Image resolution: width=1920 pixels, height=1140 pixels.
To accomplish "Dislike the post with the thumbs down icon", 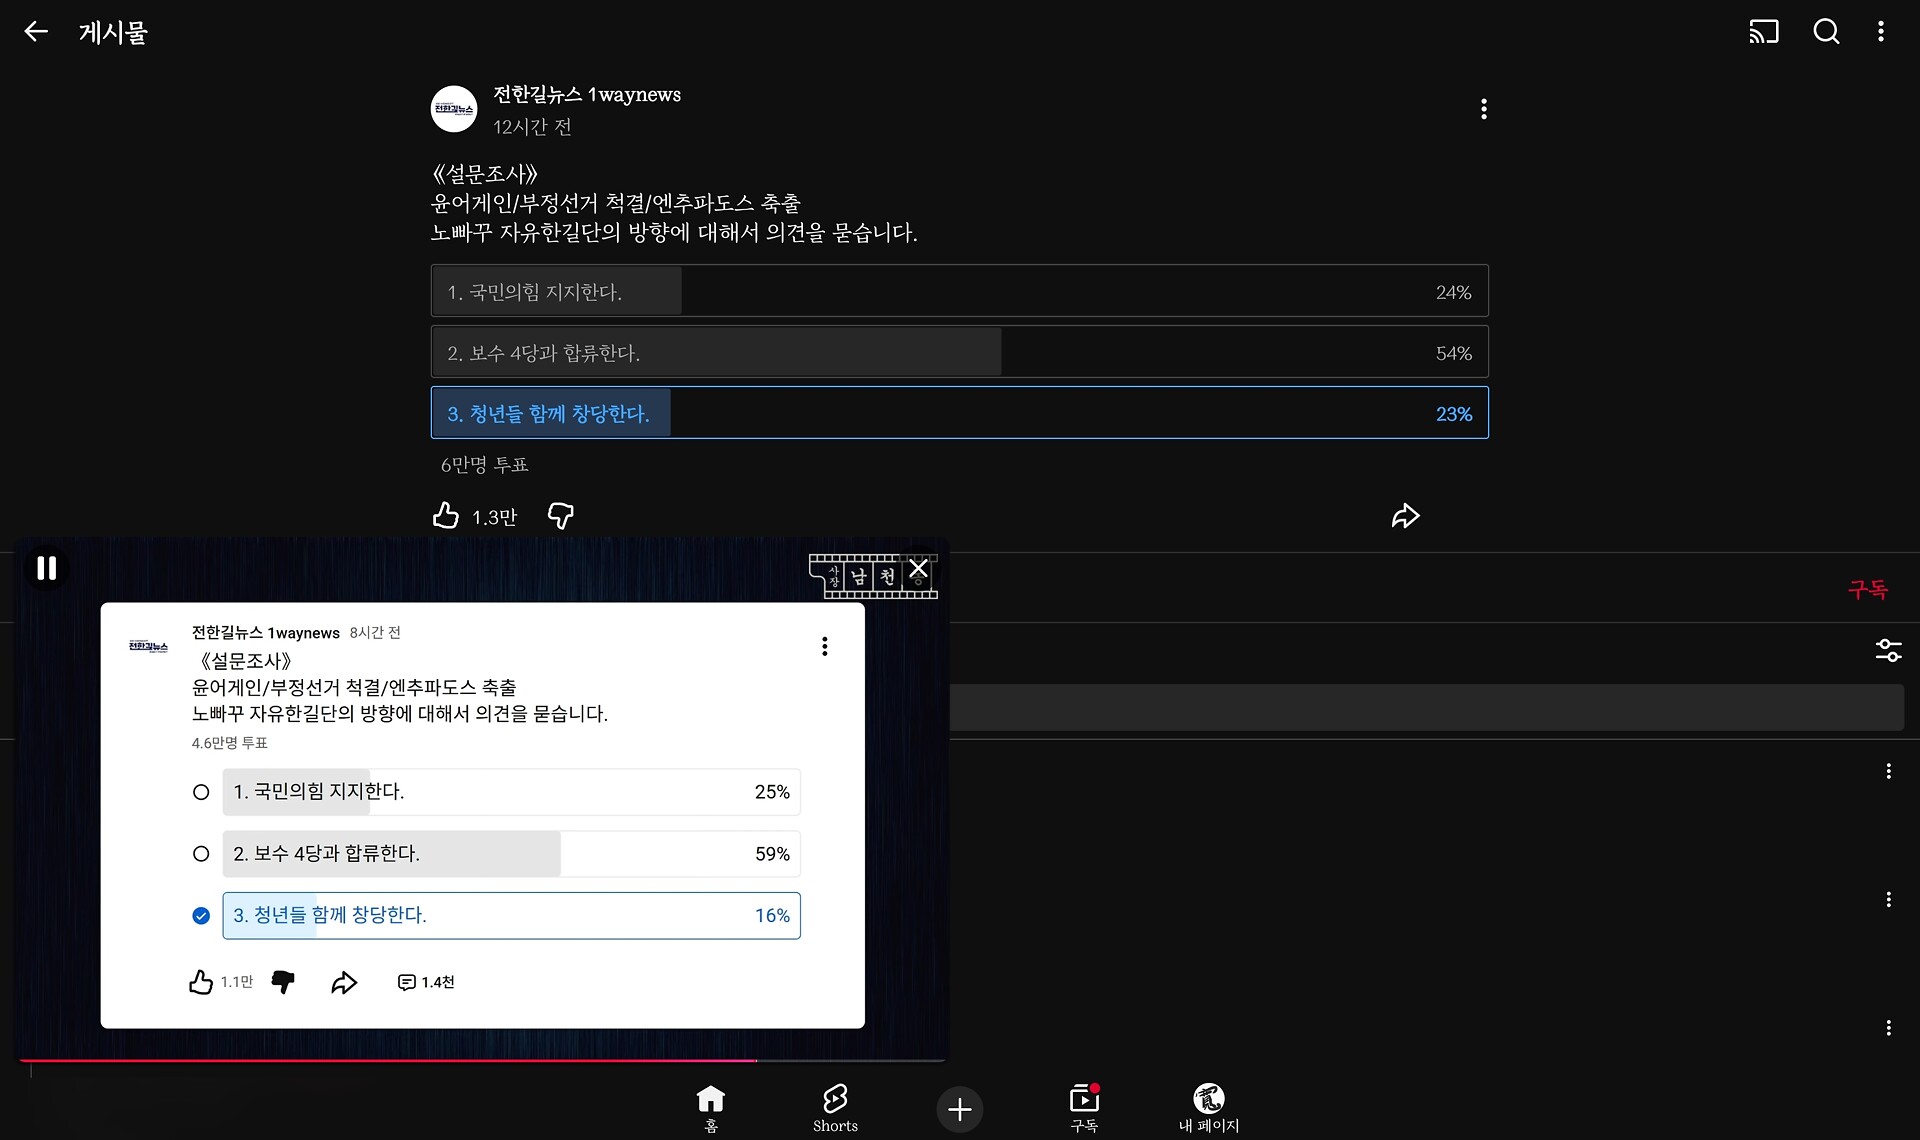I will click(x=561, y=516).
